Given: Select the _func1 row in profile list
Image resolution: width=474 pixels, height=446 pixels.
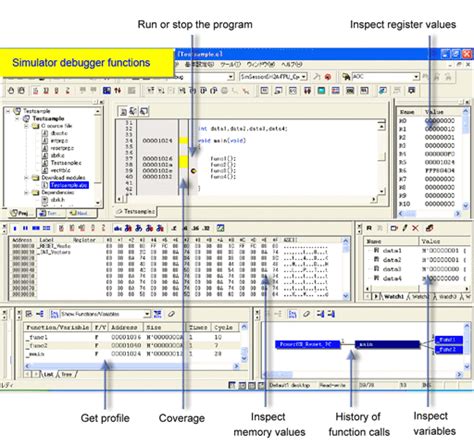Looking at the screenshot, I should pos(132,337).
